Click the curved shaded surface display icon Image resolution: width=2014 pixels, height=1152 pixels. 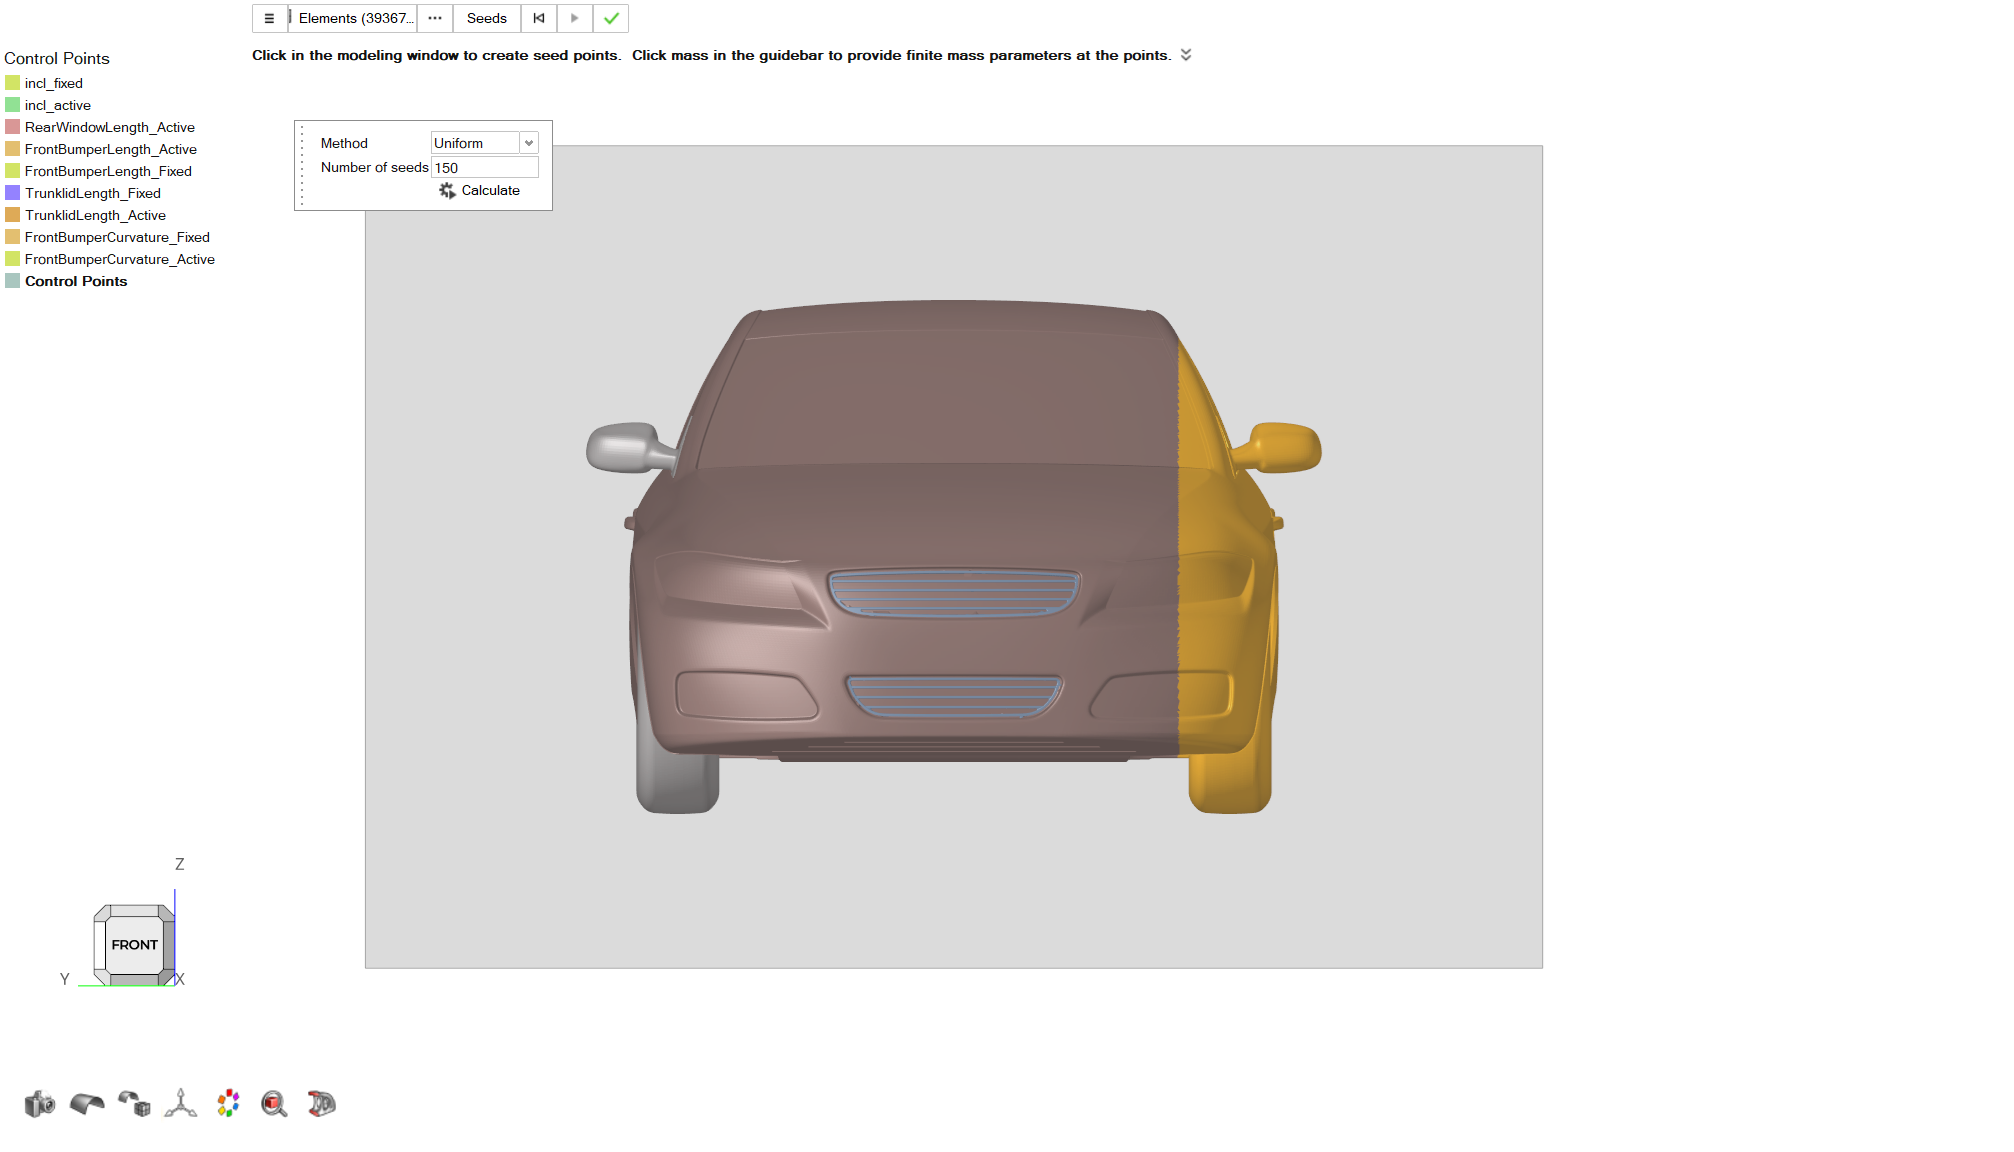[x=87, y=1104]
